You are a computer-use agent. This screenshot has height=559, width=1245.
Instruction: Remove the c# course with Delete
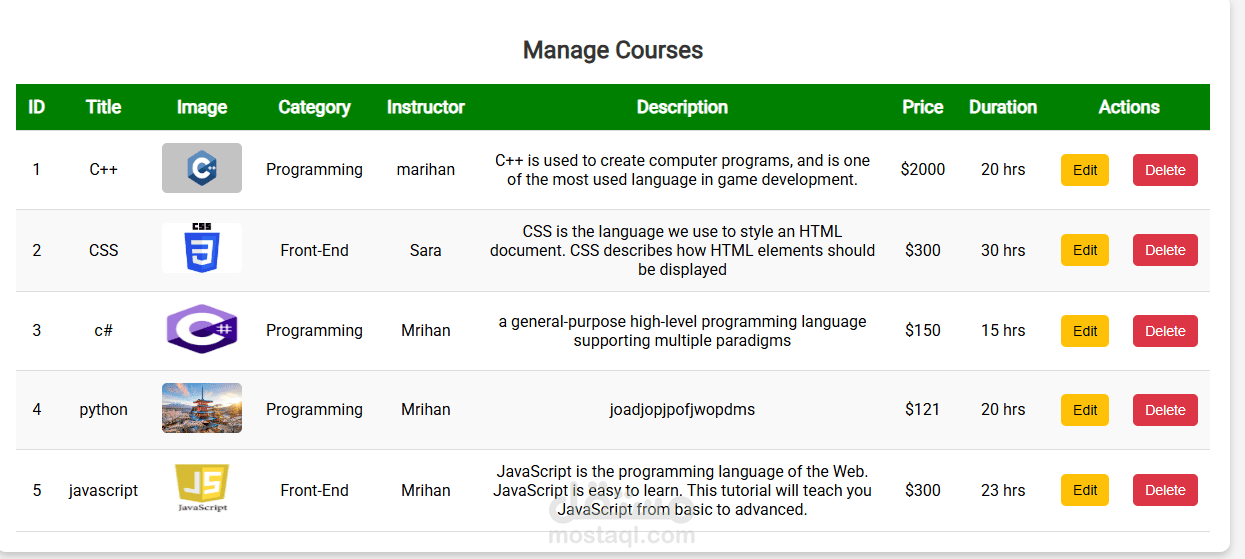(x=1165, y=331)
